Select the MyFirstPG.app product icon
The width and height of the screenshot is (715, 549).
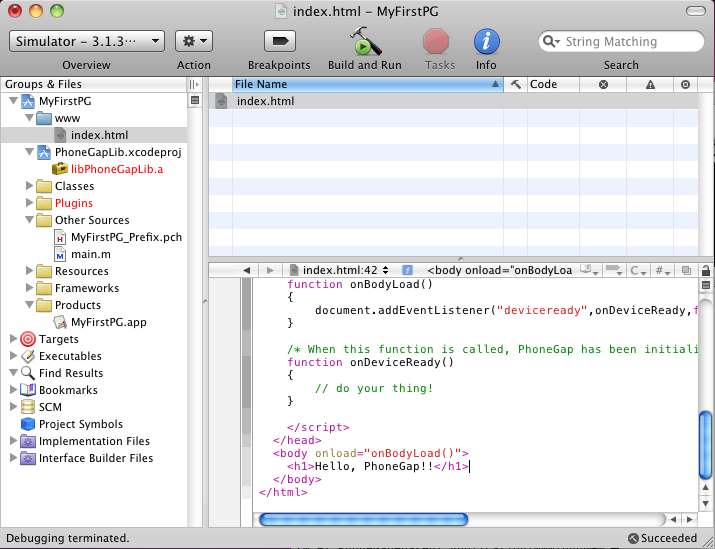pyautogui.click(x=60, y=322)
